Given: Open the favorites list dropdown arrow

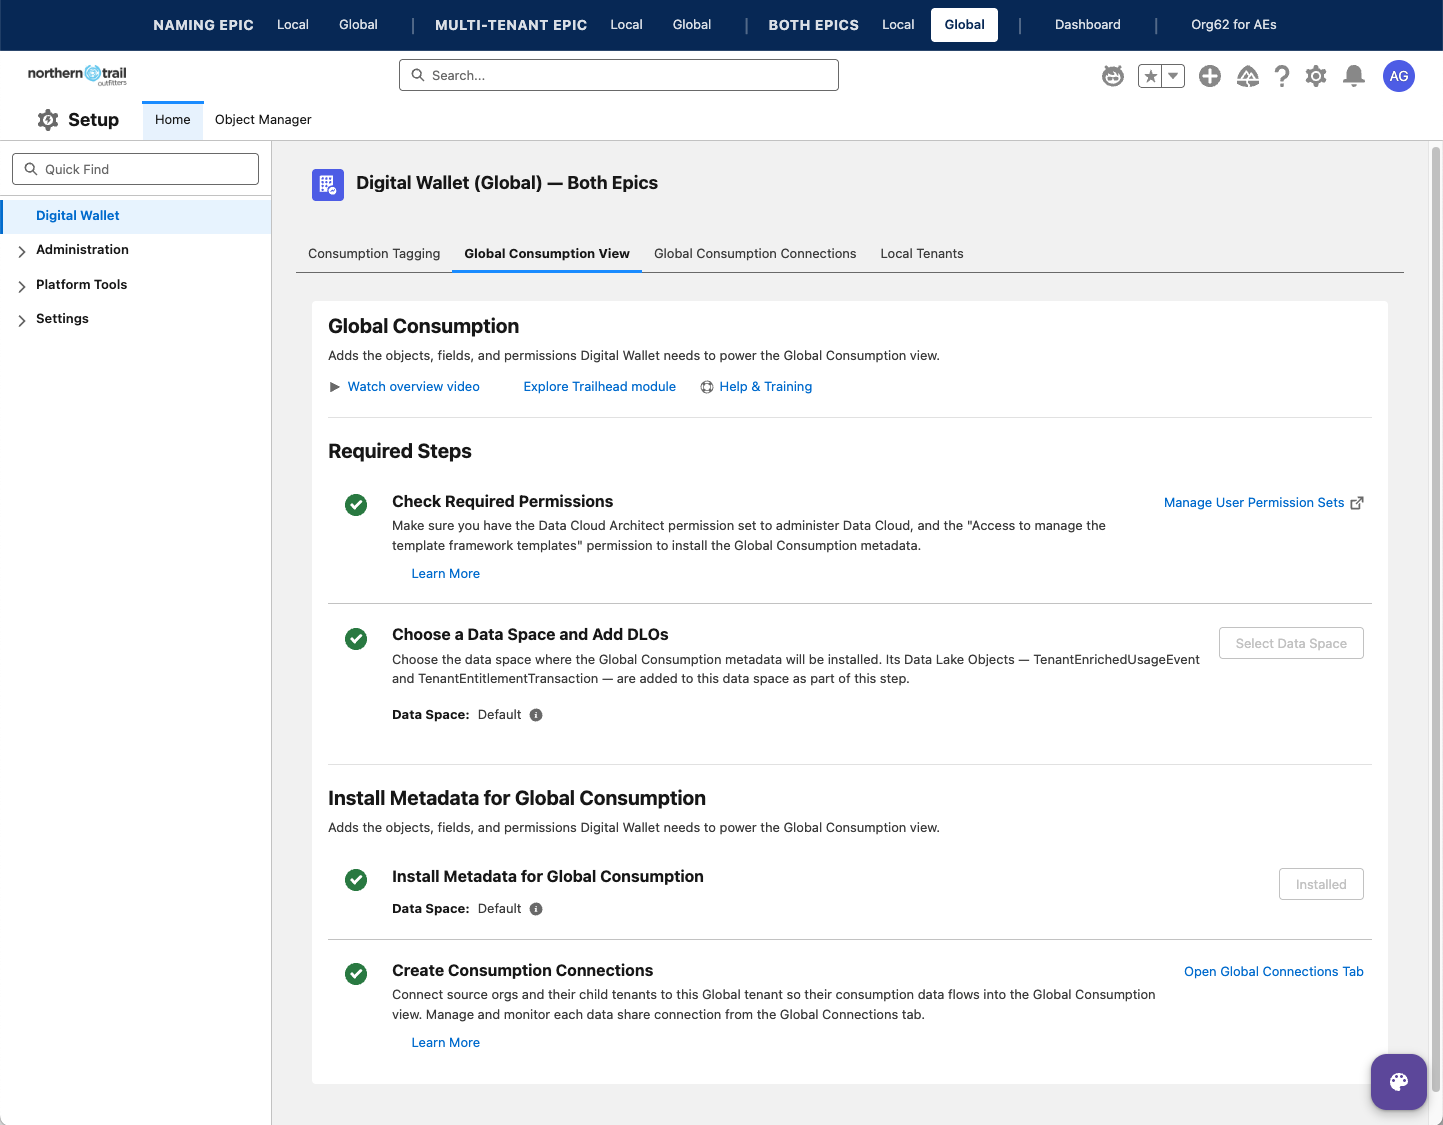Looking at the screenshot, I should tap(1173, 76).
